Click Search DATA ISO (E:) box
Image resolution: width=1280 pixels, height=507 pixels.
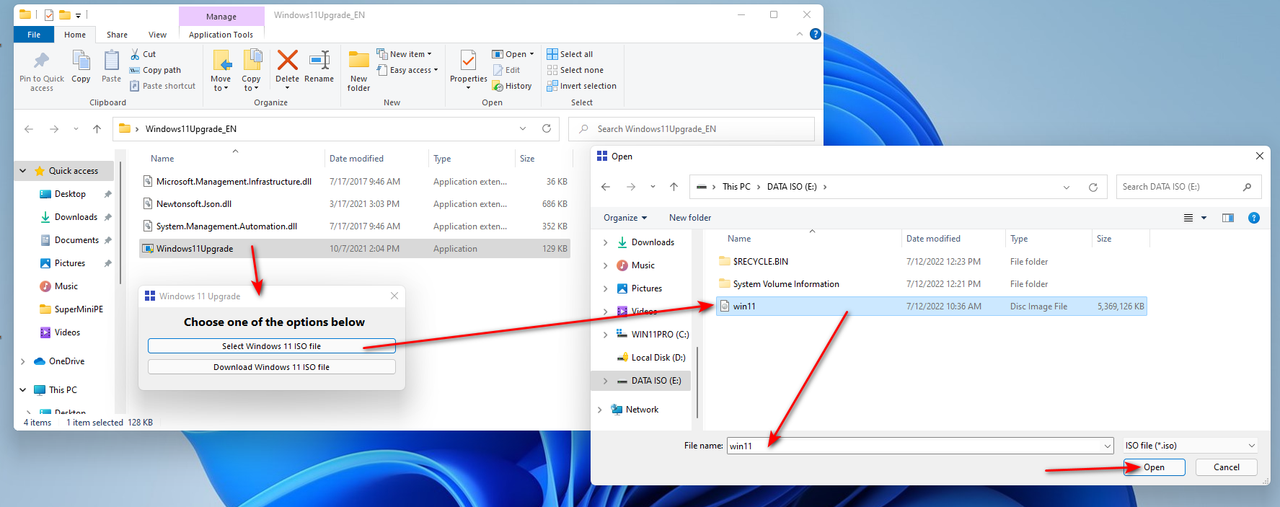(1189, 186)
